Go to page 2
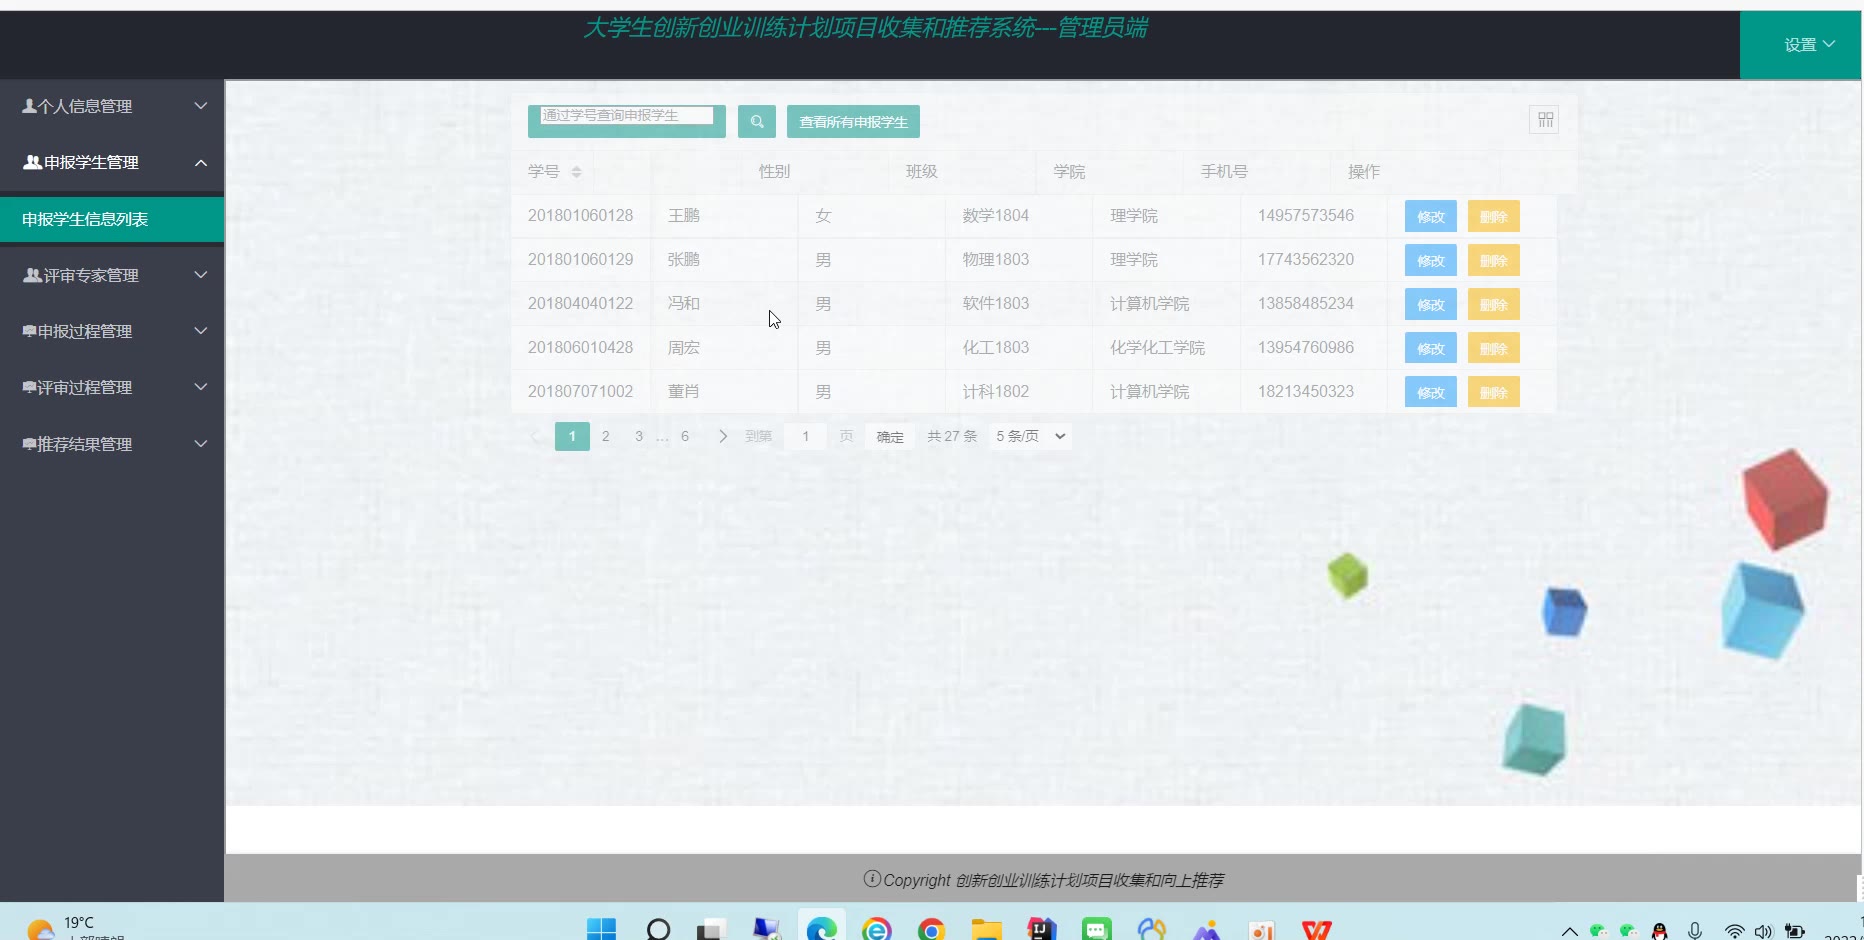1864x940 pixels. [605, 436]
